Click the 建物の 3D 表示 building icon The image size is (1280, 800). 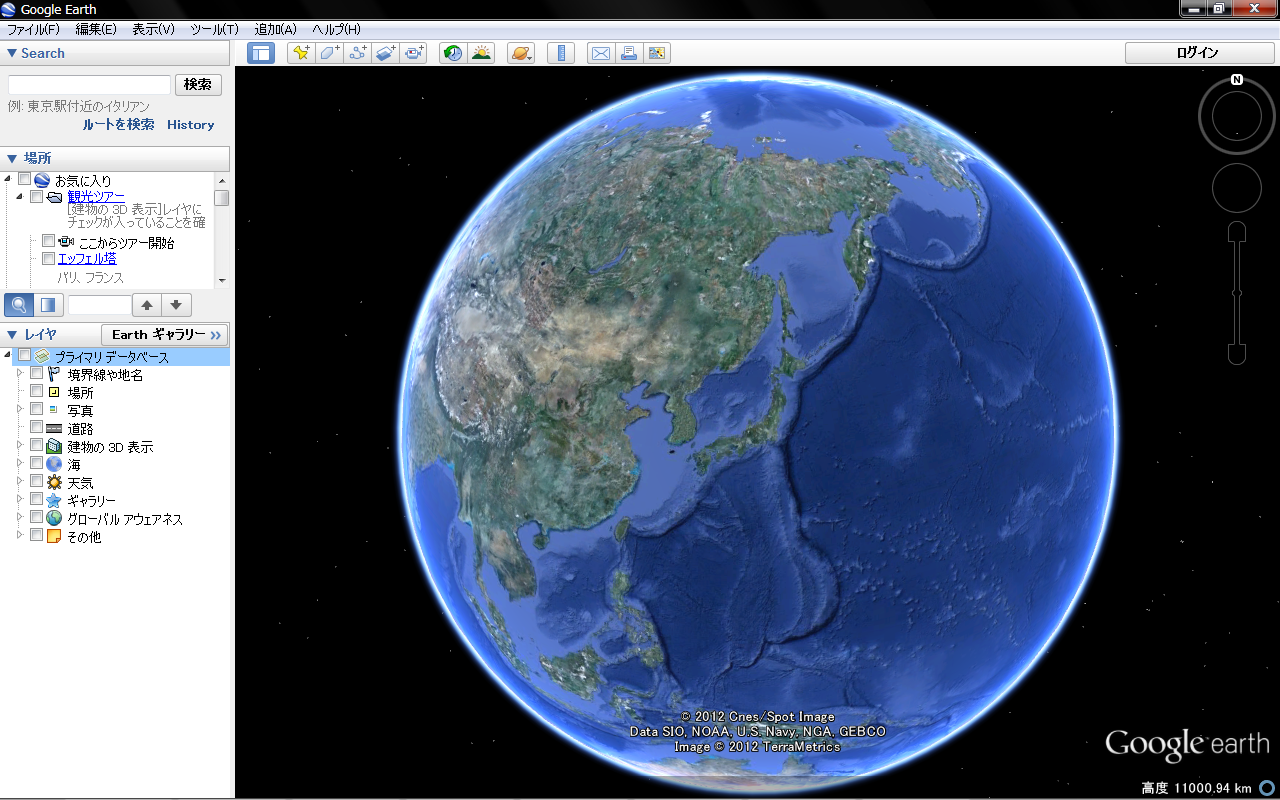54,446
